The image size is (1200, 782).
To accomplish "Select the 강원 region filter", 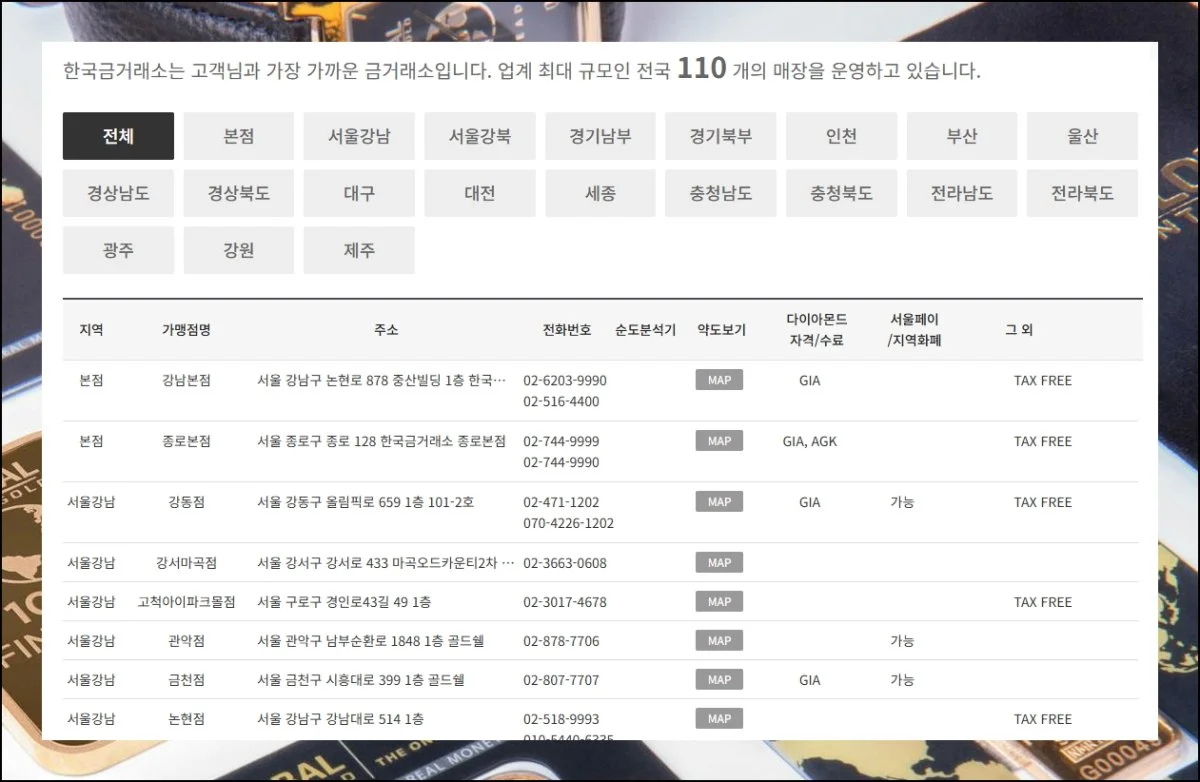I will (238, 250).
